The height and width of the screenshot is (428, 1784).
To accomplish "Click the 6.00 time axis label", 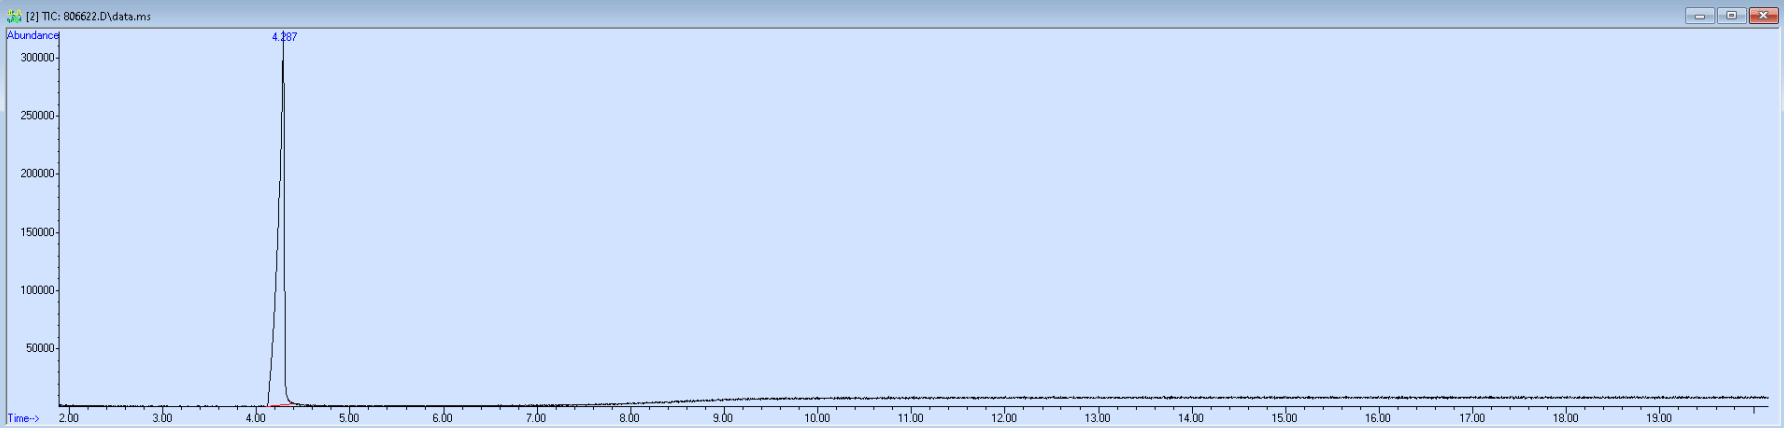I will pyautogui.click(x=442, y=418).
